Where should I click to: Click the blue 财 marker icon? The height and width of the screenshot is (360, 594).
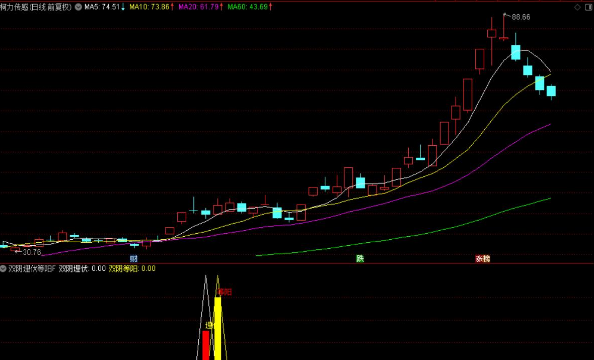[x=133, y=259]
